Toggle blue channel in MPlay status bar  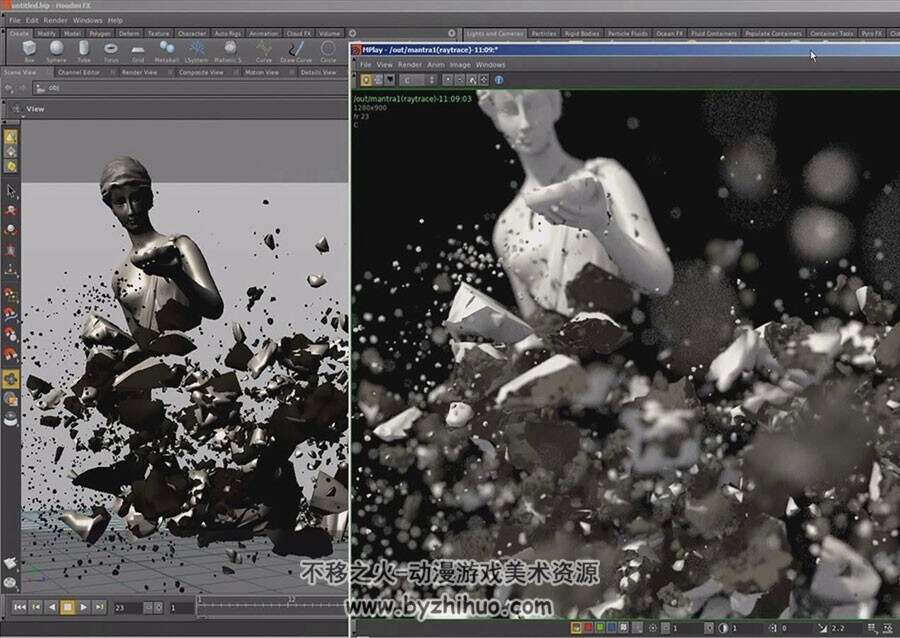click(x=612, y=628)
